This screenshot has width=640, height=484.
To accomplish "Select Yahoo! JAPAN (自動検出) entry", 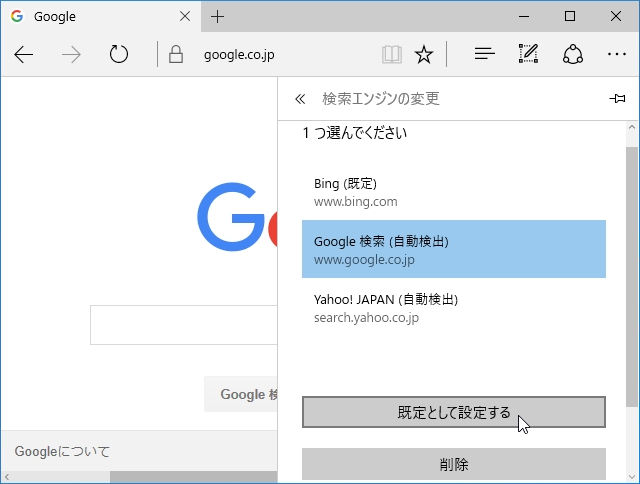I will (454, 307).
